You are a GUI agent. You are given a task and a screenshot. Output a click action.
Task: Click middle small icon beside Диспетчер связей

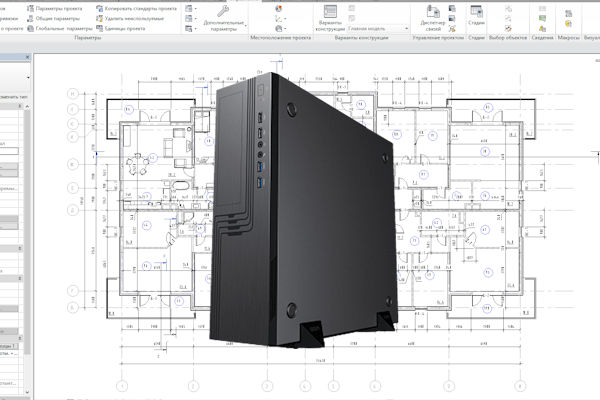pyautogui.click(x=452, y=18)
